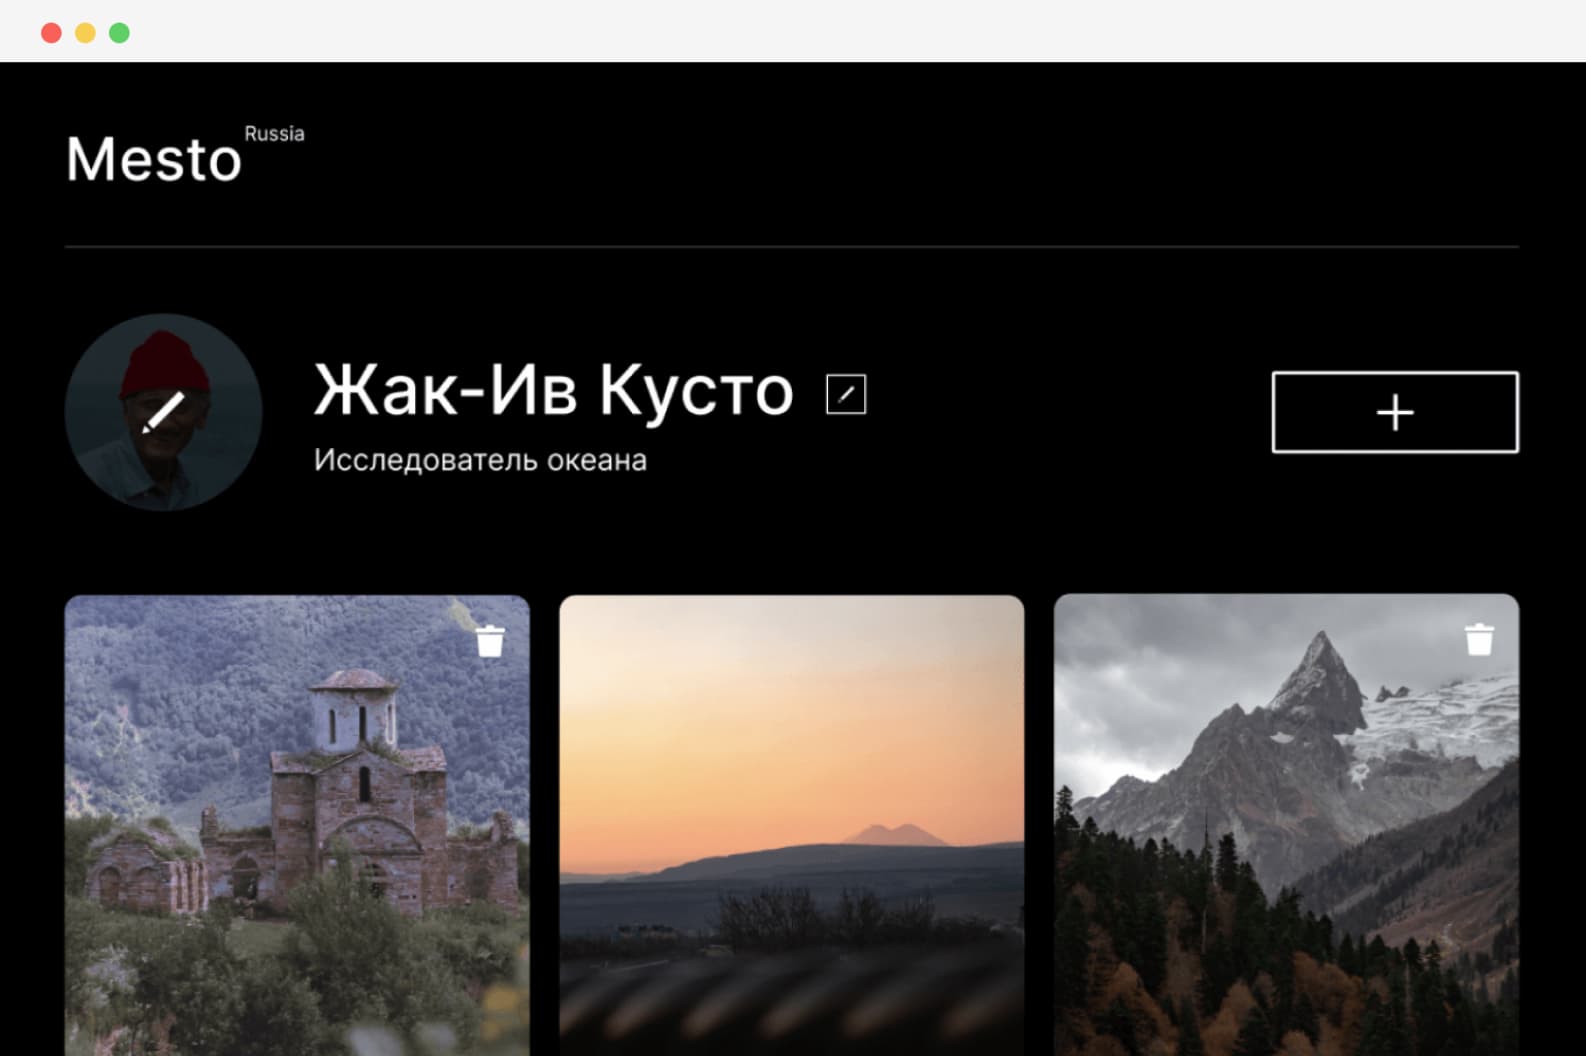Click the Russia label beside the logo
Image resolution: width=1586 pixels, height=1056 pixels.
point(274,134)
